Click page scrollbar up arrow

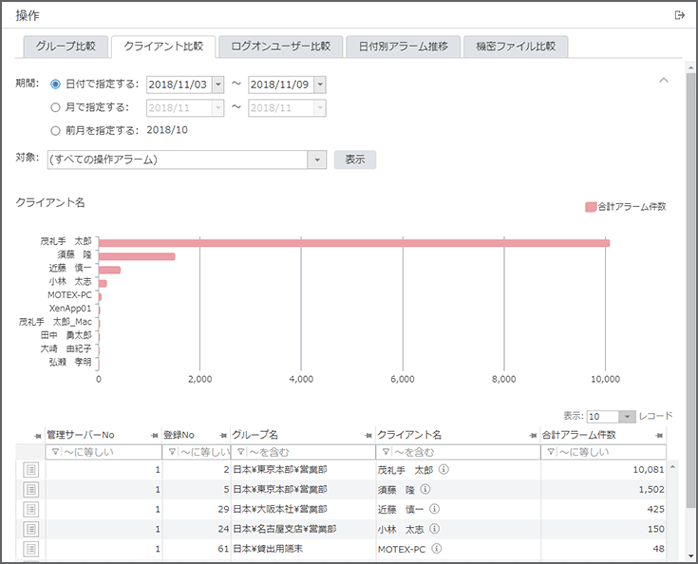(x=690, y=68)
